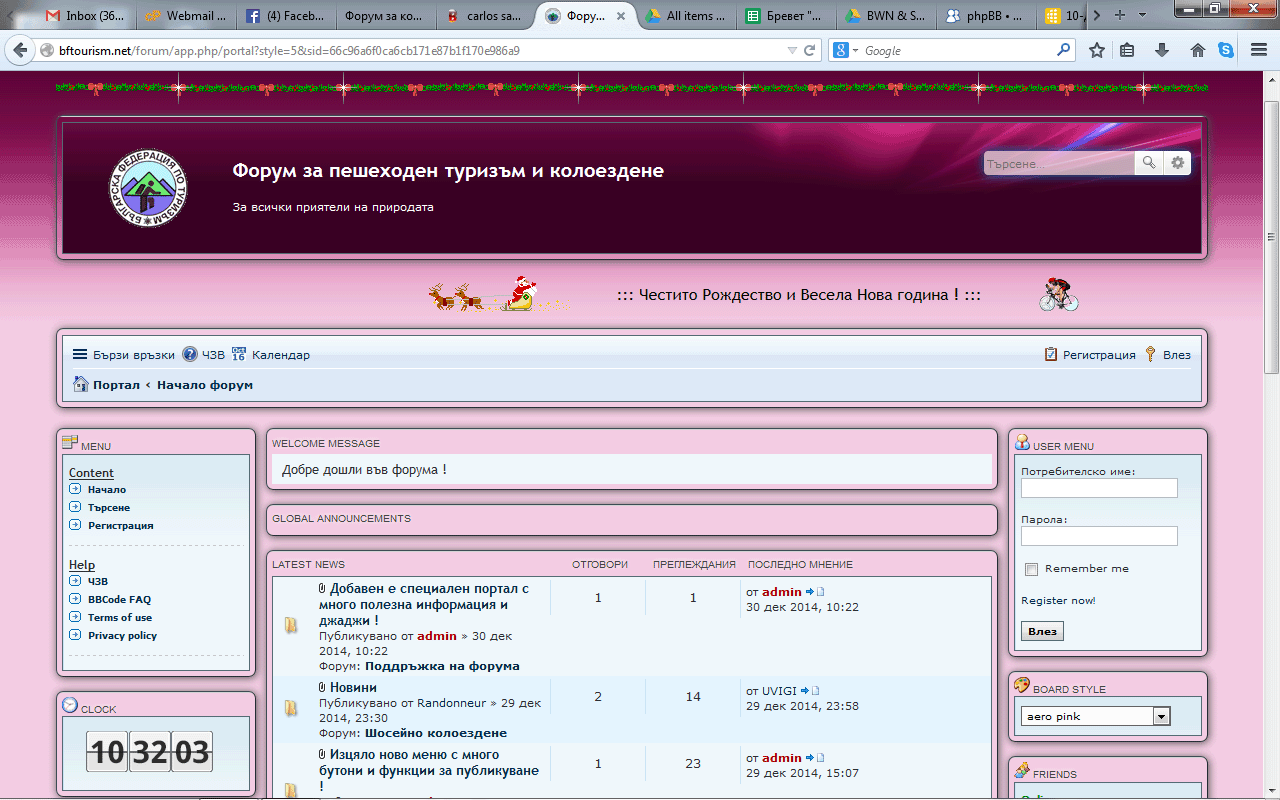The image size is (1280, 800).
Task: Click Регистрация in the sidebar menu
Action: pyautogui.click(x=121, y=526)
